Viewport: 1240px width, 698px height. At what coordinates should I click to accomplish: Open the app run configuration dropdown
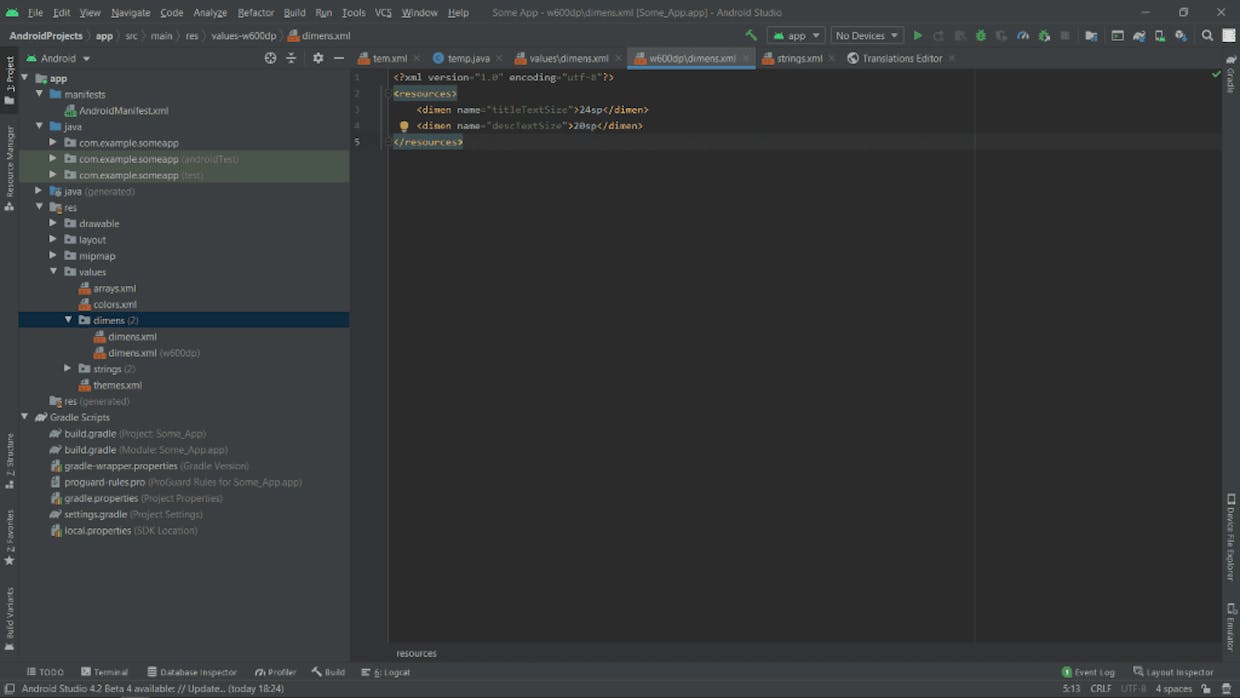click(x=797, y=35)
